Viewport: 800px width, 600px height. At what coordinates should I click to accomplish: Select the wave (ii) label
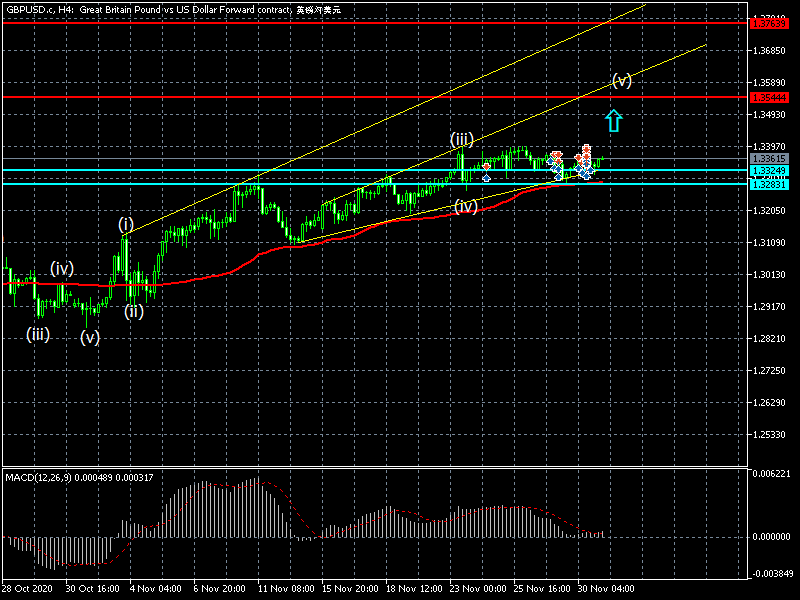[133, 311]
